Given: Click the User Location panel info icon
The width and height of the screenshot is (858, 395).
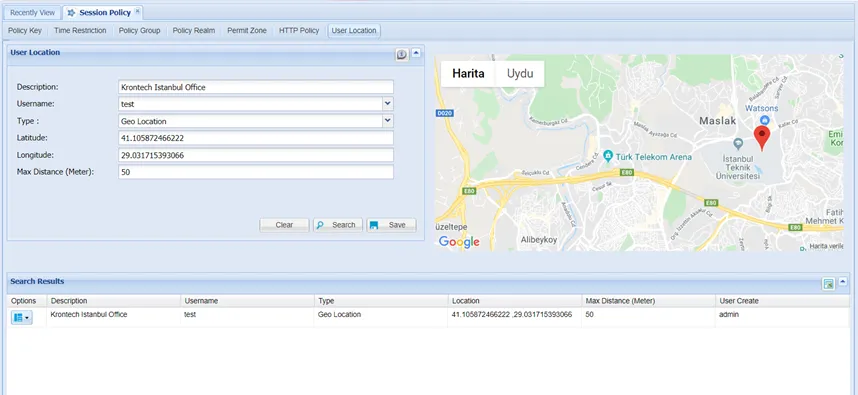Looking at the screenshot, I should (402, 54).
